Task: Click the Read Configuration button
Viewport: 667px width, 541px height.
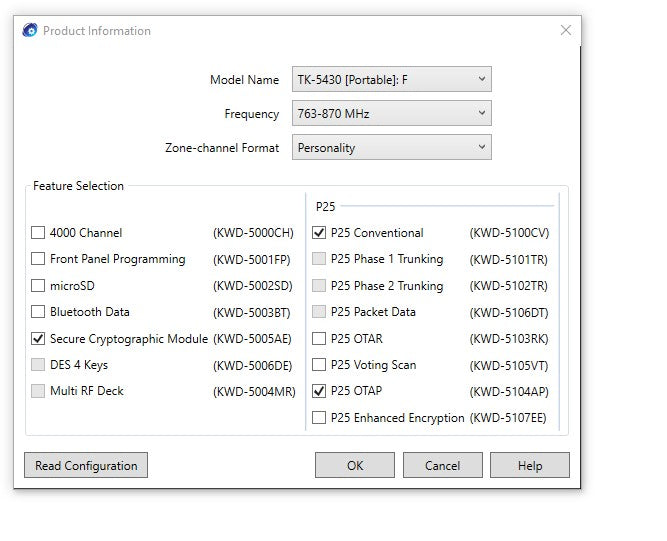Action: tap(86, 465)
